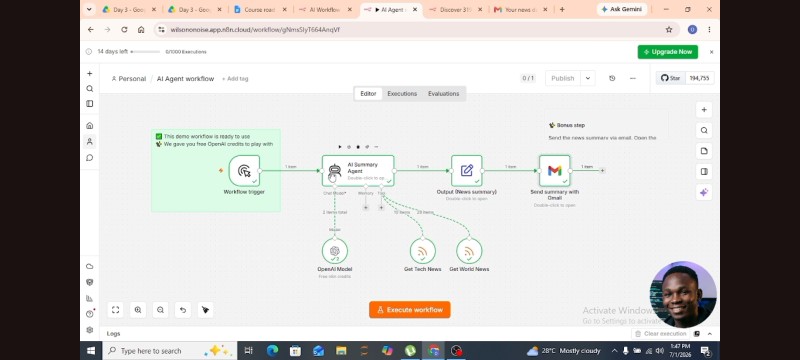Click the Send summary with Gmail node

[555, 171]
